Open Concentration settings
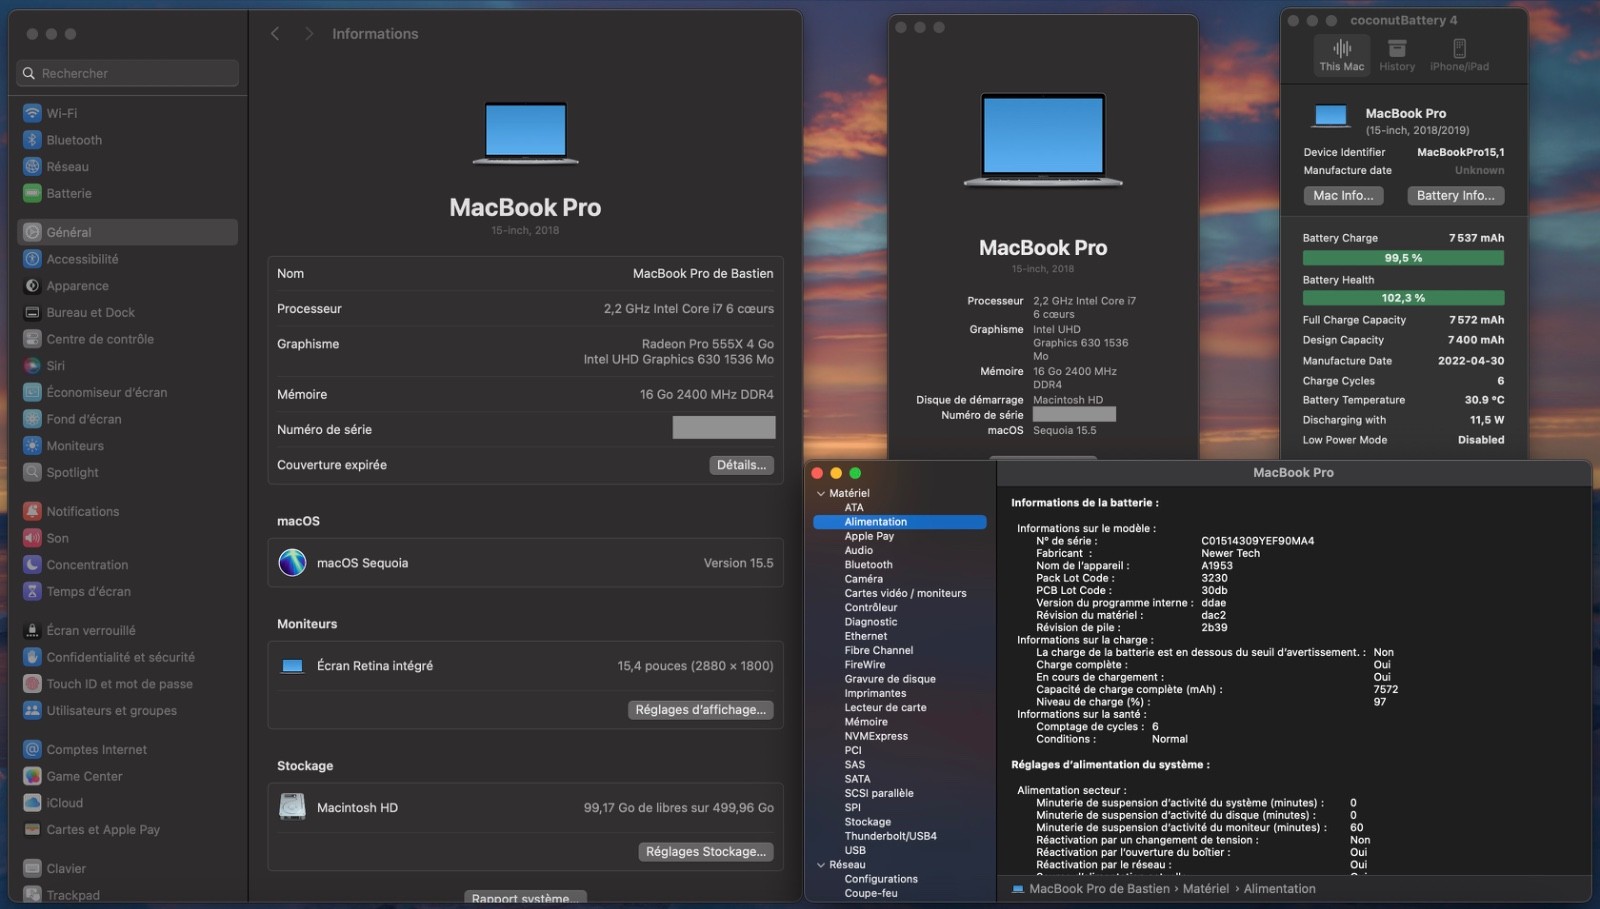 tap(127, 565)
